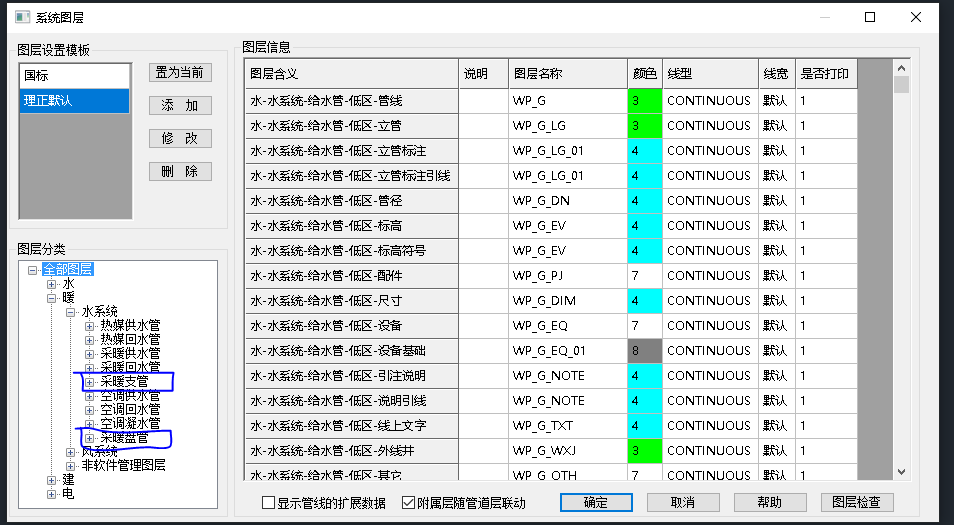
Task: Confirm with the 确定 button
Action: pyautogui.click(x=596, y=502)
